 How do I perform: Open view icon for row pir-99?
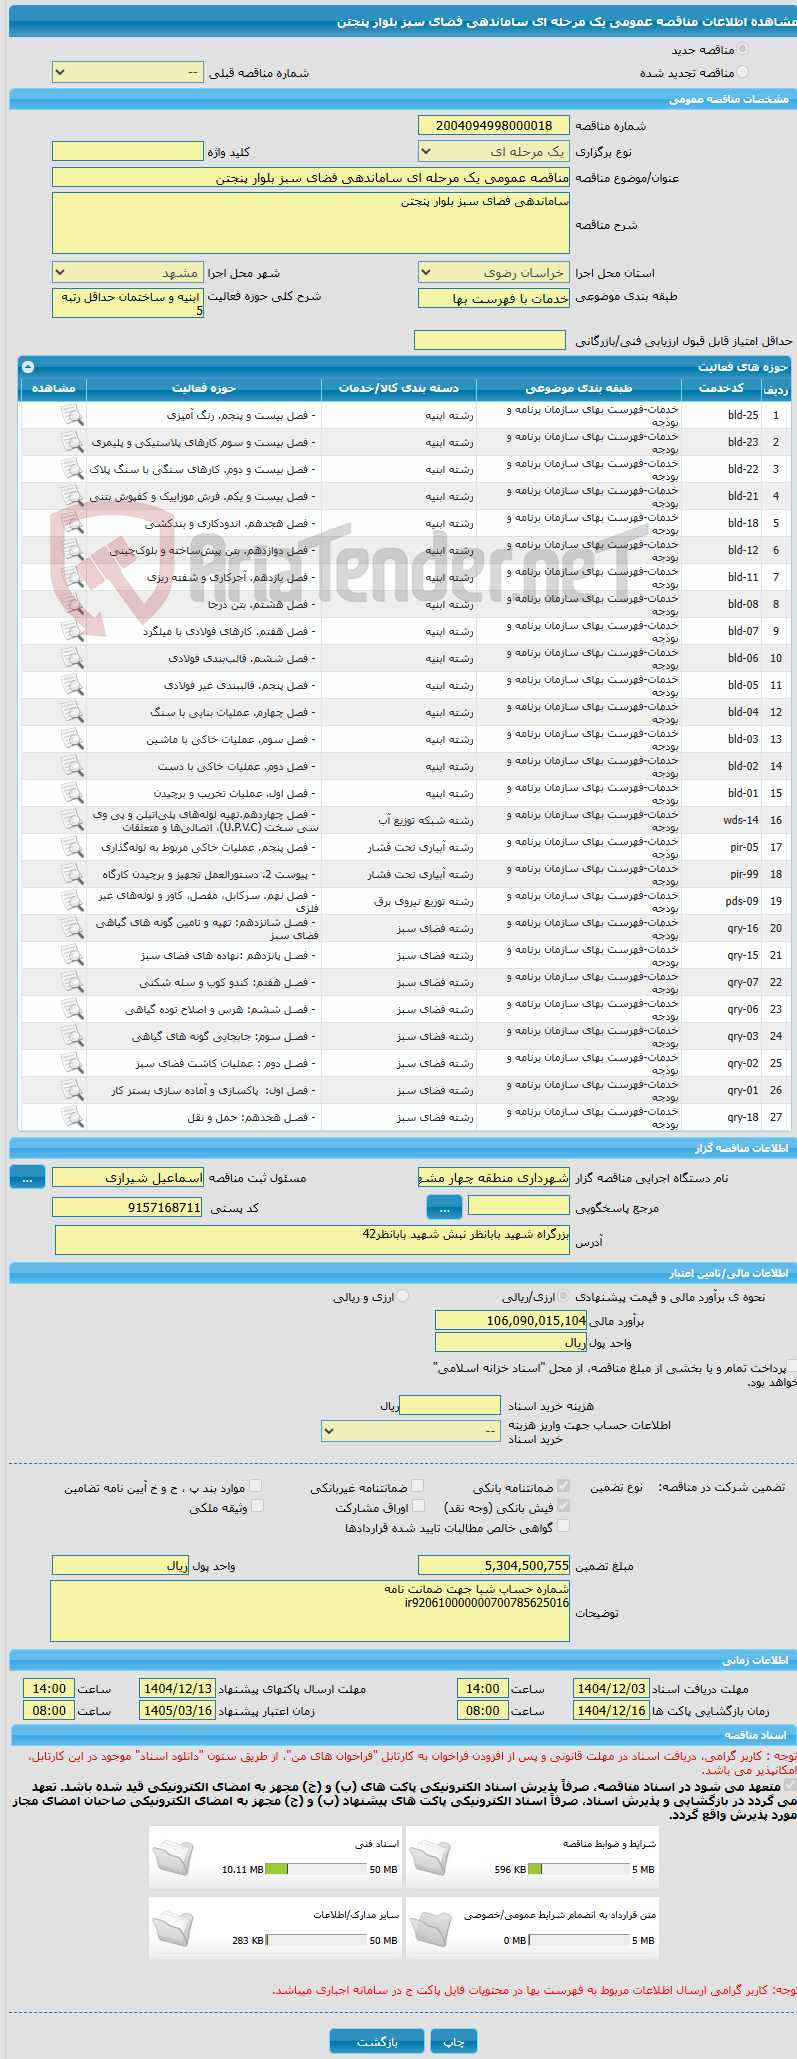tap(72, 874)
